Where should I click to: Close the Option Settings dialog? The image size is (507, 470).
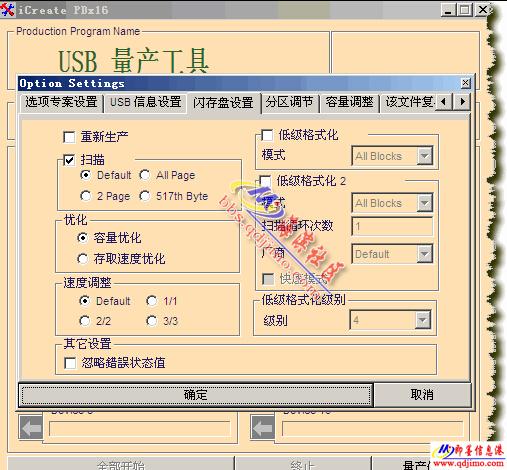point(465,83)
